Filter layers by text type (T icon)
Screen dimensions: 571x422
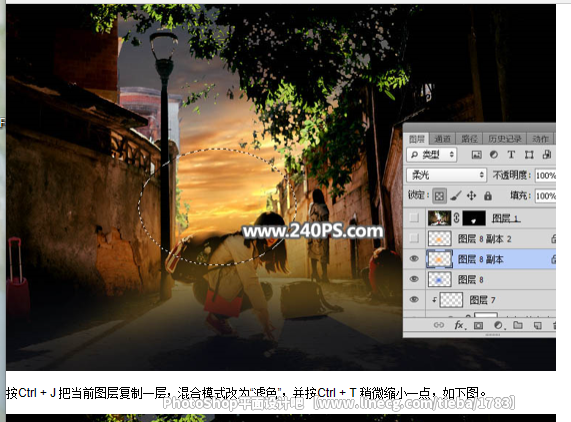click(511, 155)
